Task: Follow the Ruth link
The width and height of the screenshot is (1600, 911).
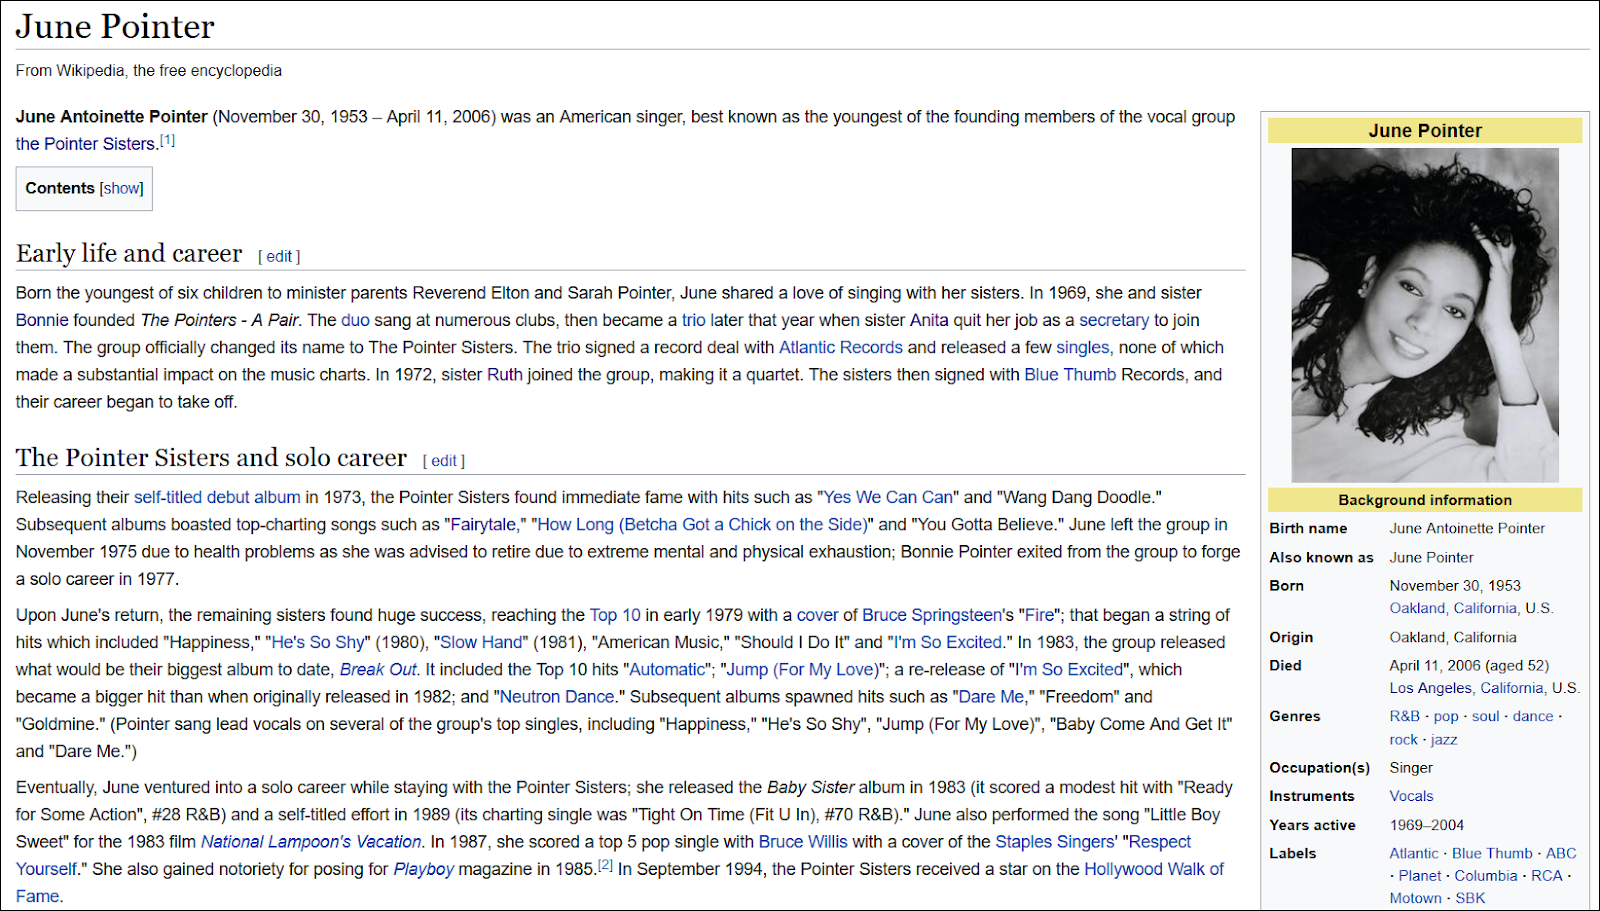Action: coord(505,374)
